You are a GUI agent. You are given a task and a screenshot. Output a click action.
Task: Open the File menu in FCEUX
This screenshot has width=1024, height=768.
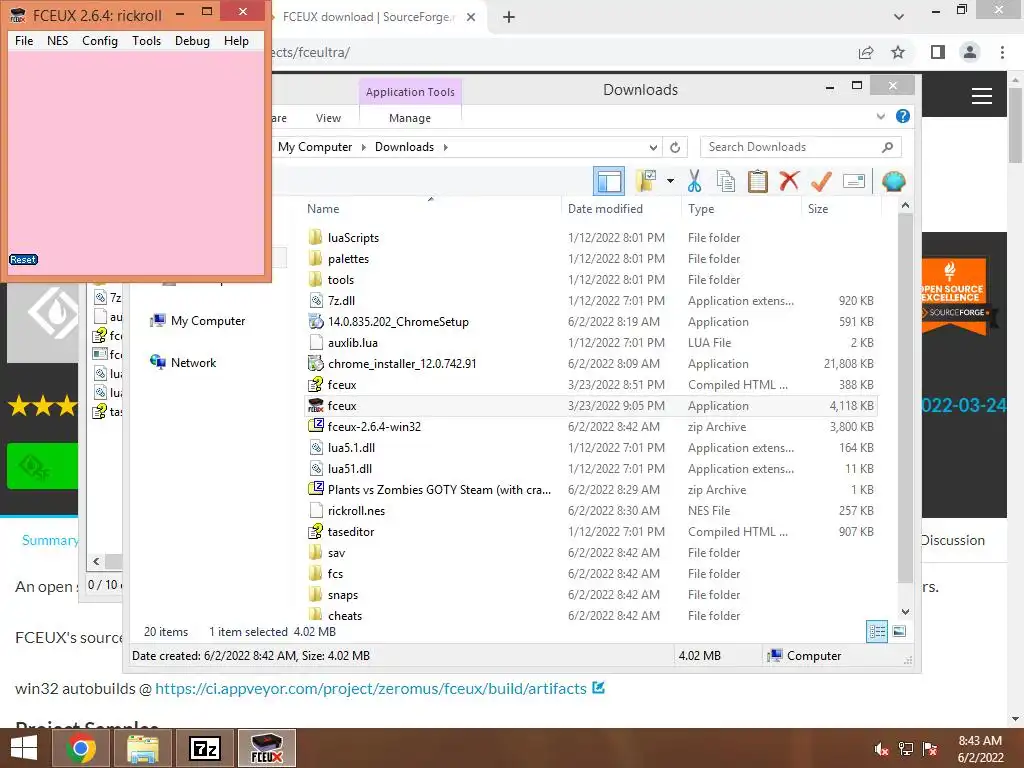click(24, 40)
